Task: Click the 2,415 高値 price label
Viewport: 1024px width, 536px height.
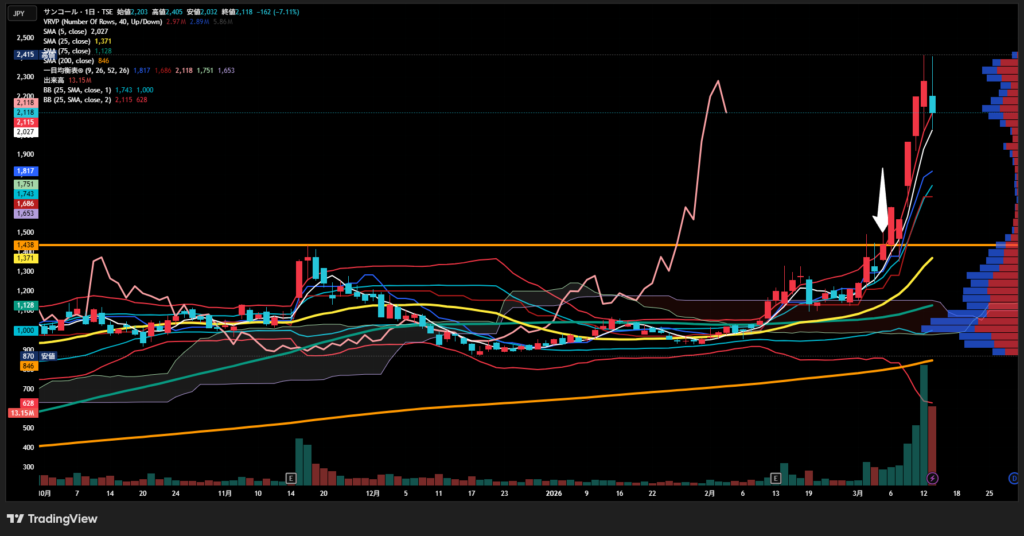Action: (25, 55)
